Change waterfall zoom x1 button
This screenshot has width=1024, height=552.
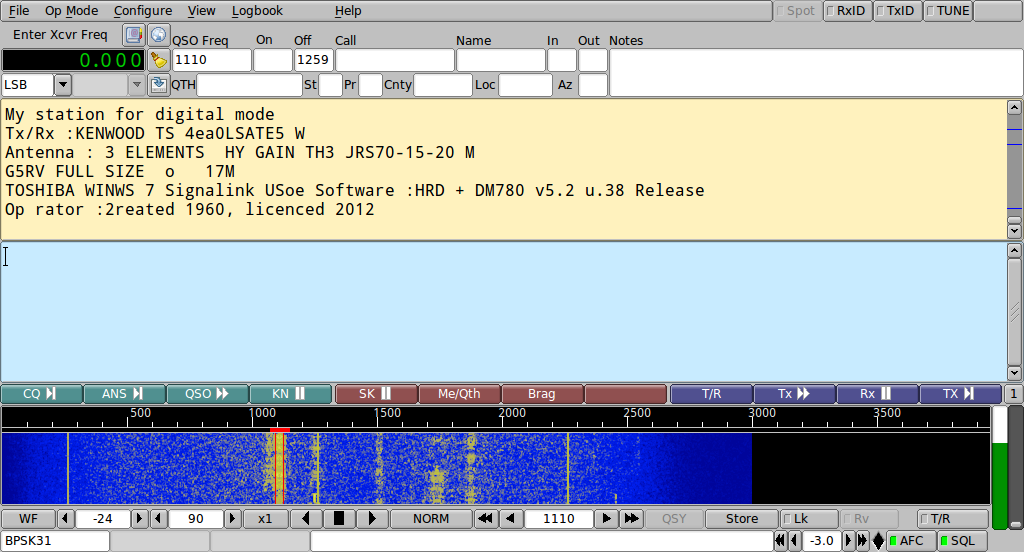(x=265, y=519)
